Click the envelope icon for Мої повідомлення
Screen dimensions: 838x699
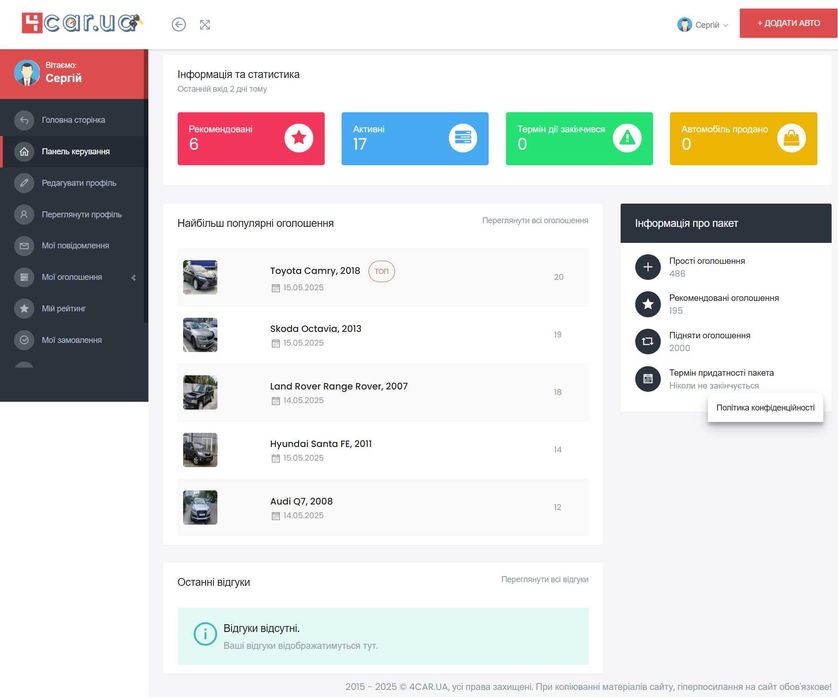click(x=24, y=246)
